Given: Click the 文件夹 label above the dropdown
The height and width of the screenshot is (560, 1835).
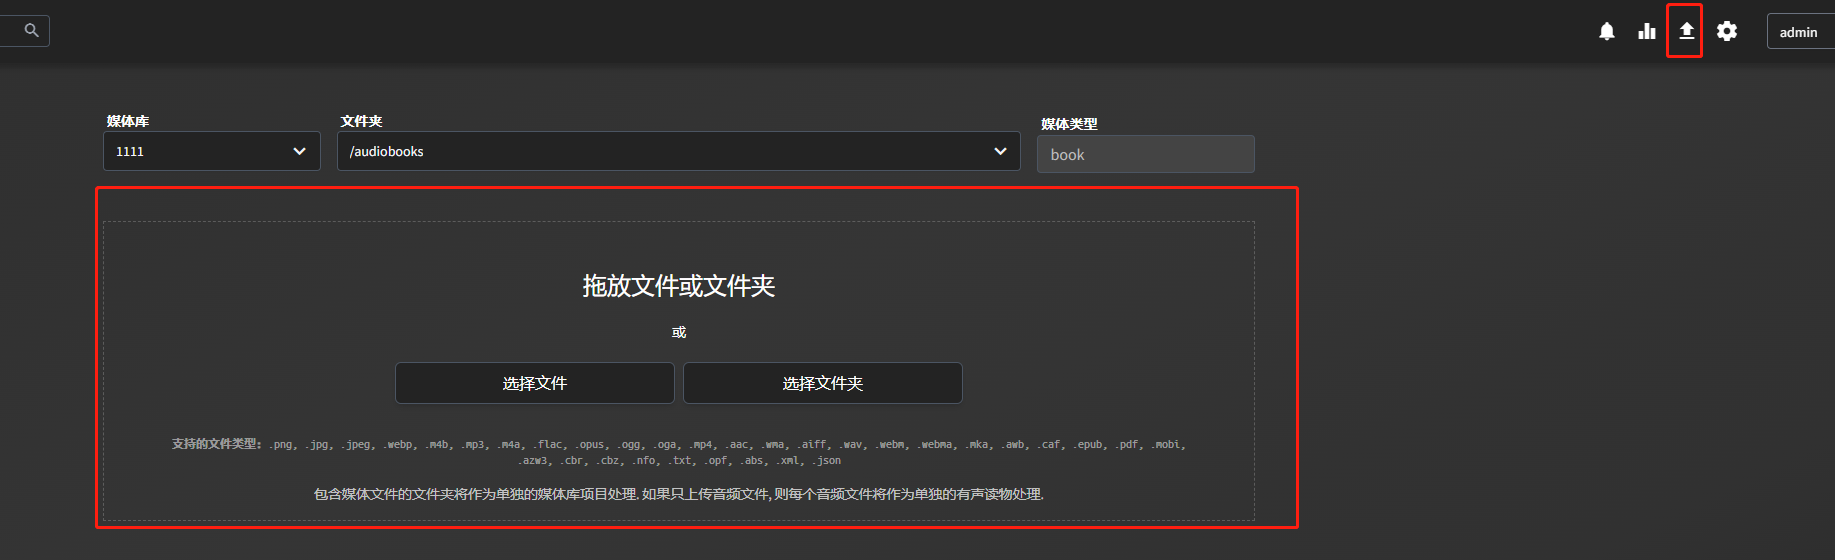Looking at the screenshot, I should pos(361,121).
